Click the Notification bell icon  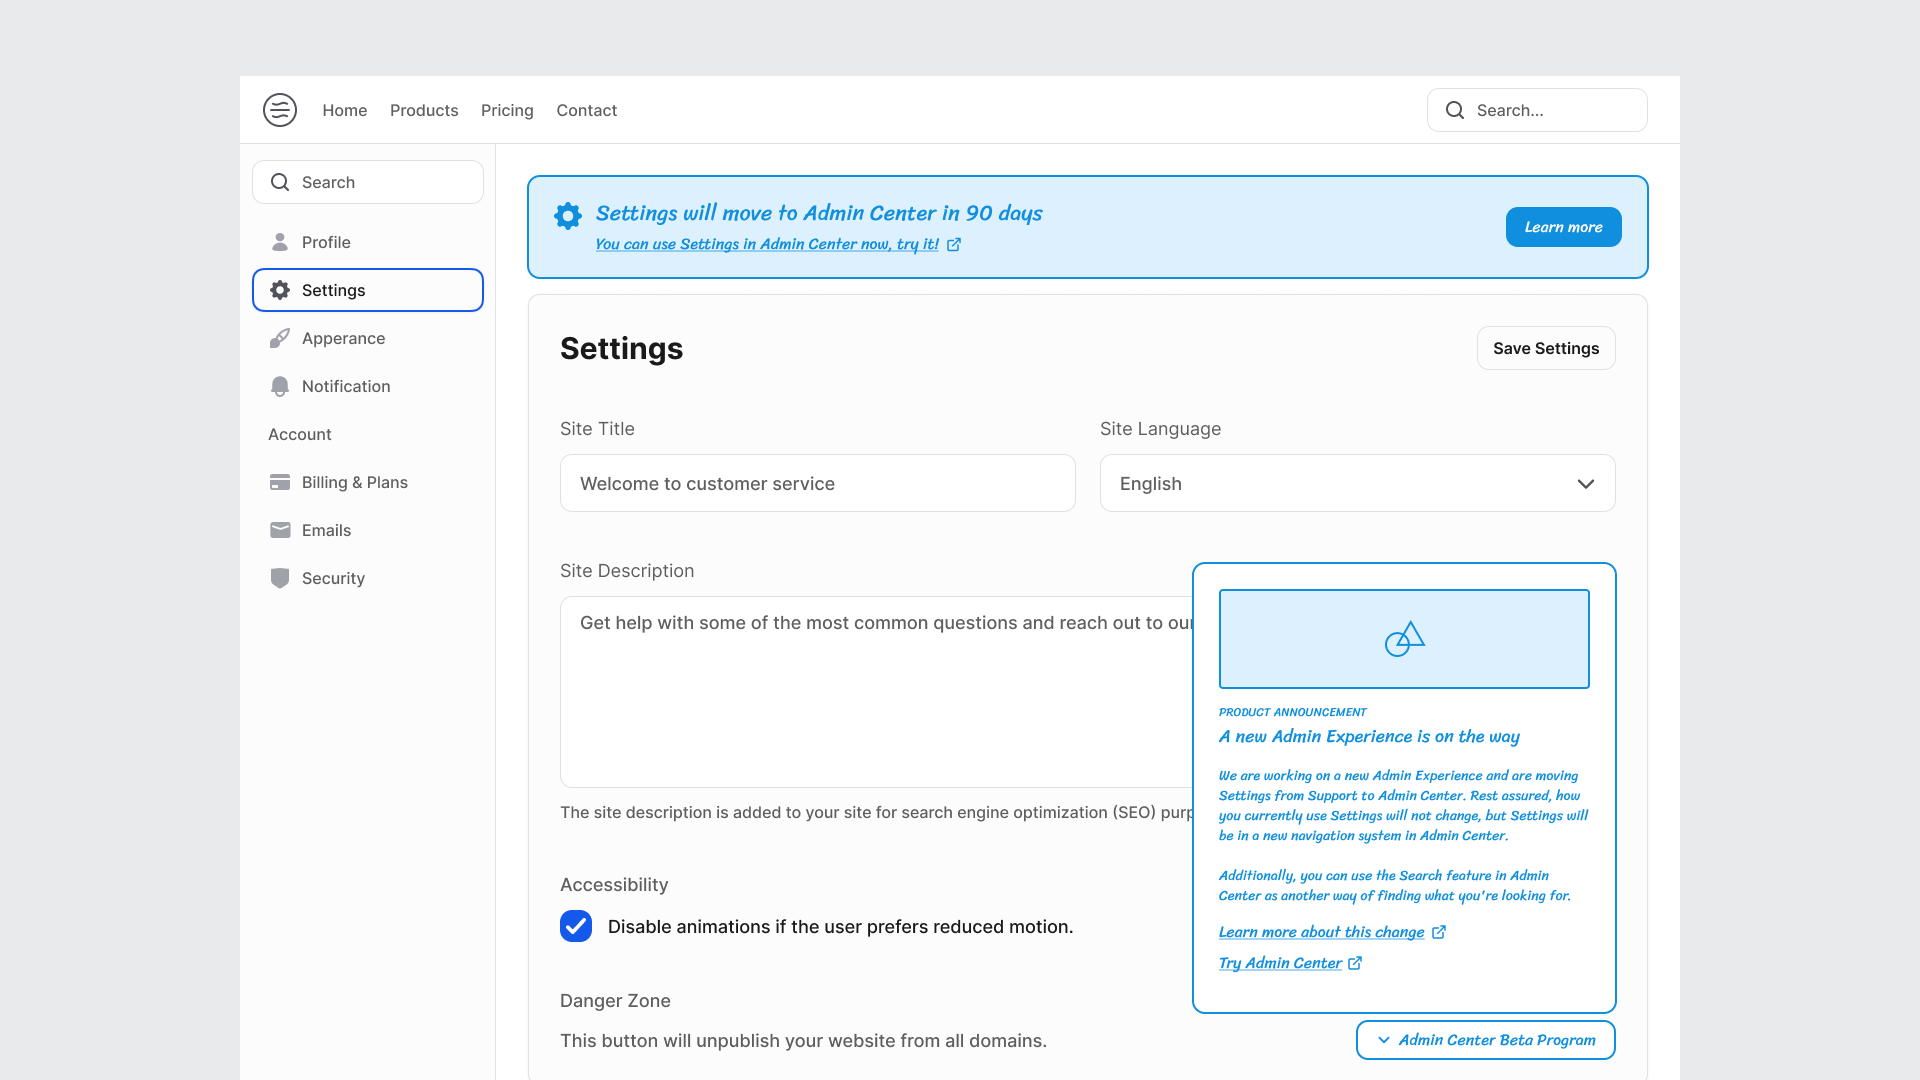pos(280,386)
